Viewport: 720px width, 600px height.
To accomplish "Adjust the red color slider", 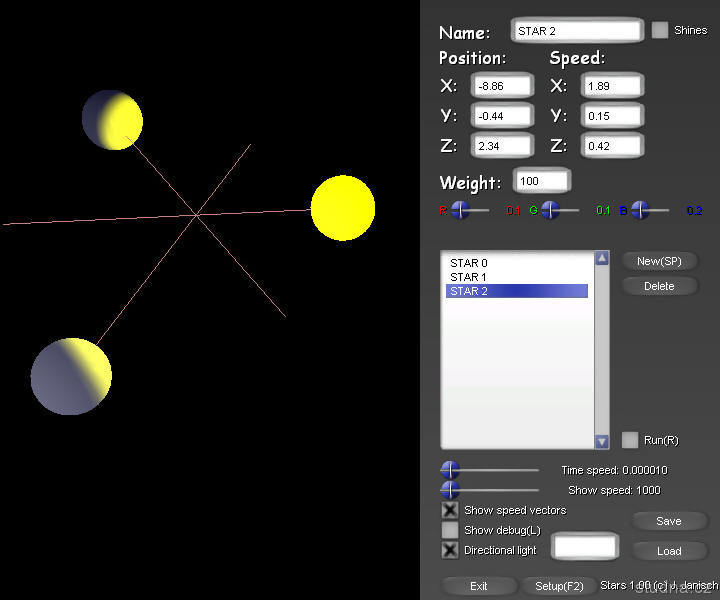I will pyautogui.click(x=460, y=210).
